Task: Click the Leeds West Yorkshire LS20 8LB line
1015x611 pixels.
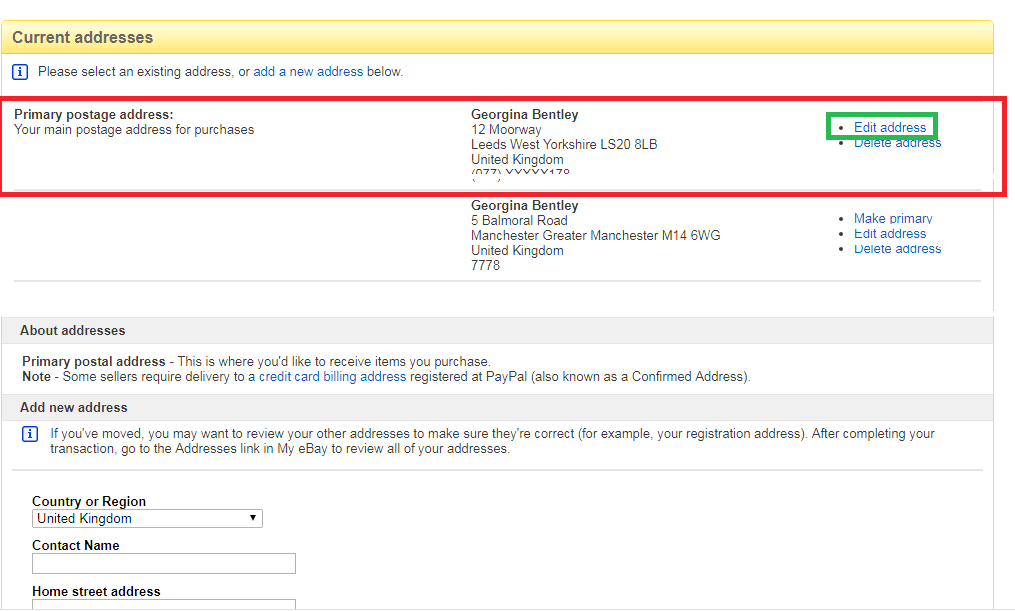Action: pos(564,145)
